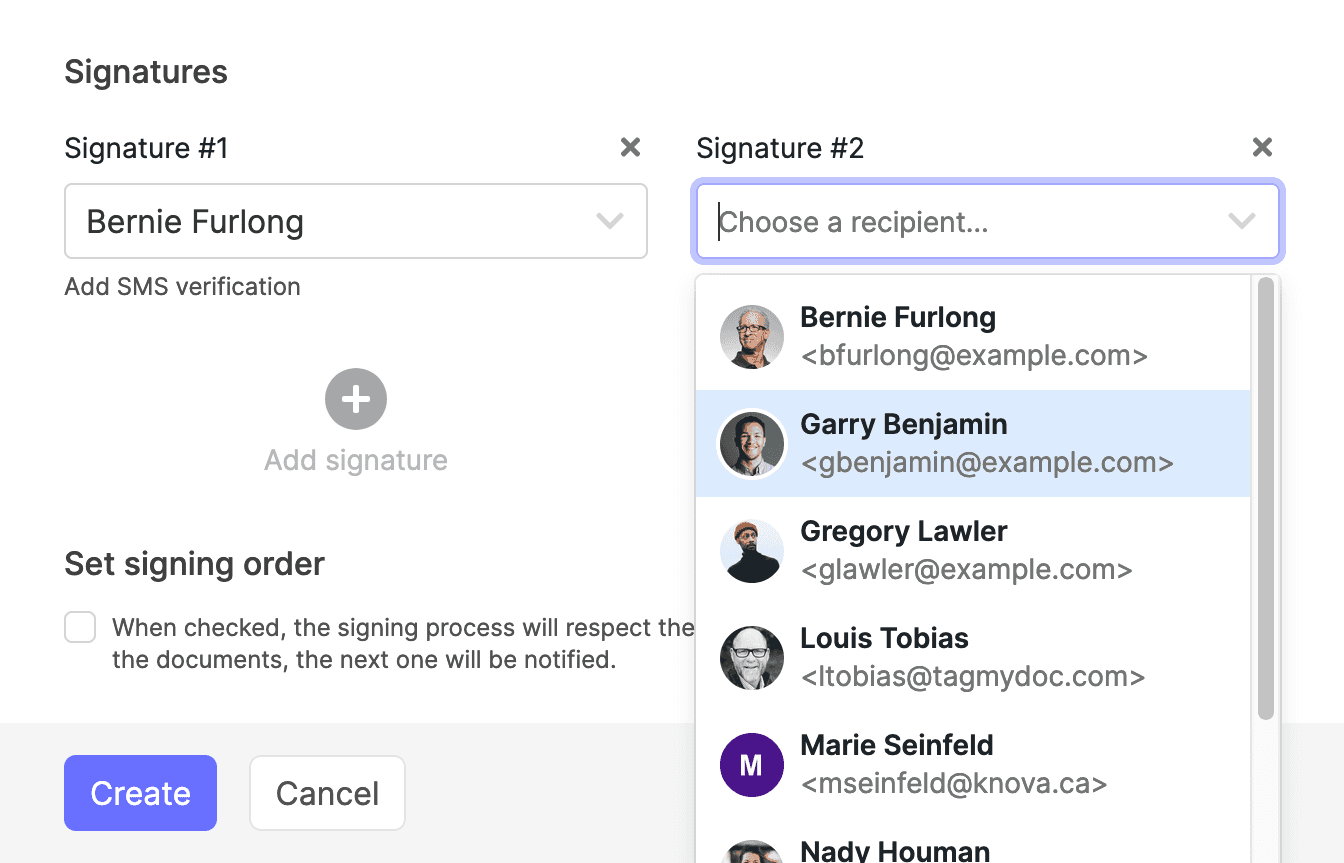Remove Signature #2 with its X icon

pyautogui.click(x=1262, y=148)
